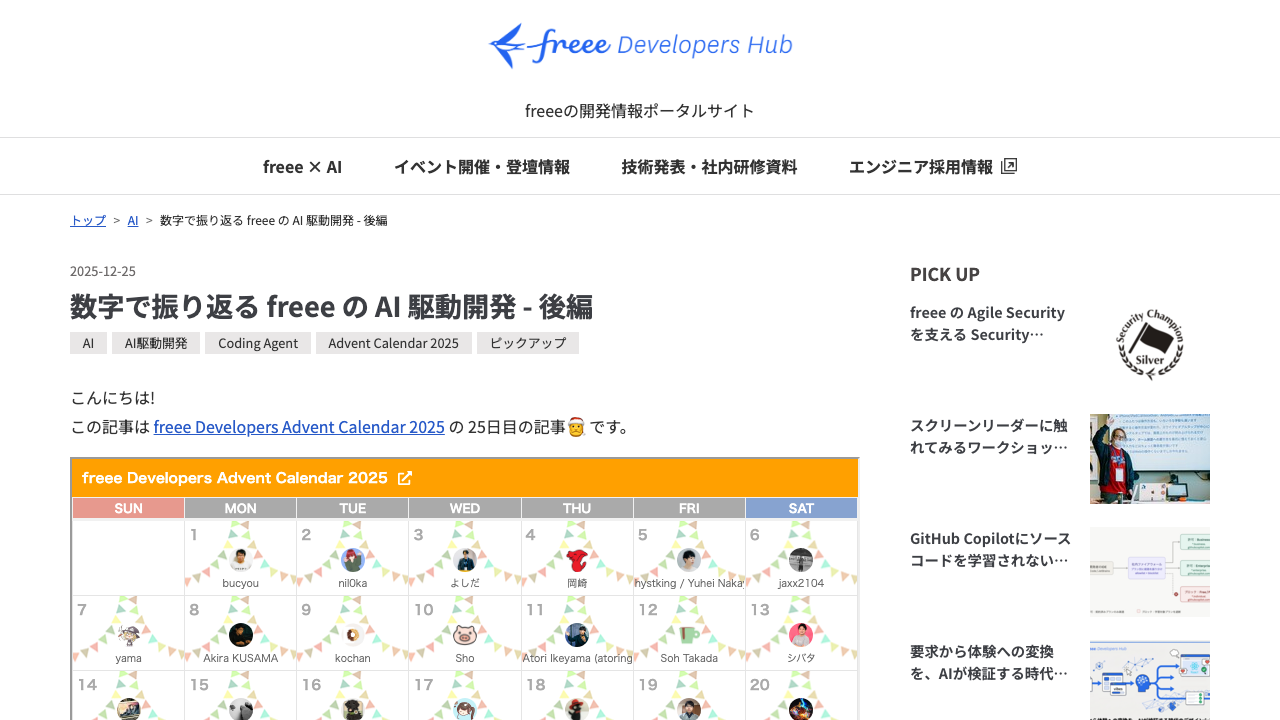Click the article title 数字で振り返る
This screenshot has width=1280, height=720.
(331, 306)
